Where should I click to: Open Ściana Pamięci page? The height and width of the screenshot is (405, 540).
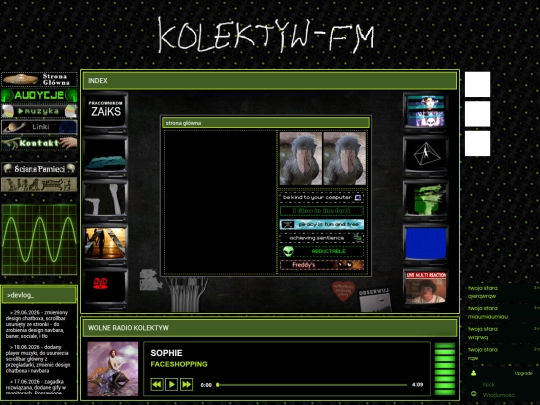coord(39,169)
